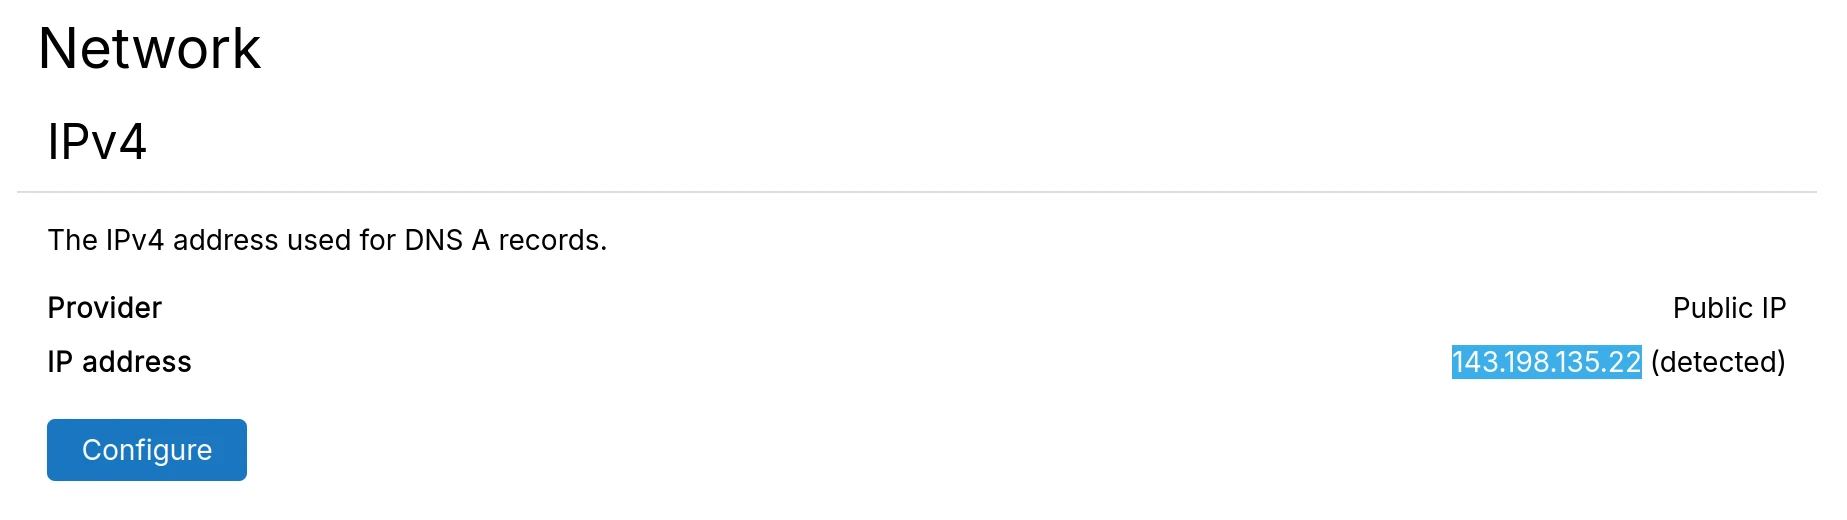Click the Network page heading

click(x=149, y=48)
